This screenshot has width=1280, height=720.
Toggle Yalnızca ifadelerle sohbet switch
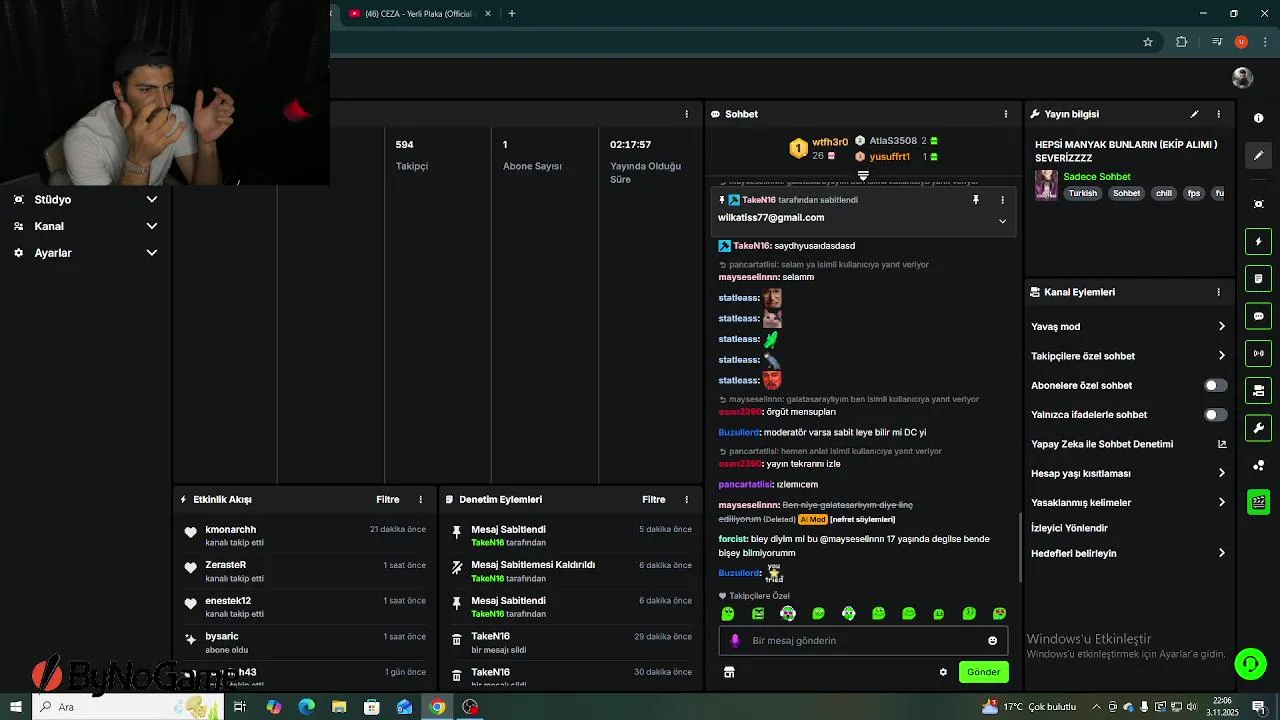(1215, 414)
